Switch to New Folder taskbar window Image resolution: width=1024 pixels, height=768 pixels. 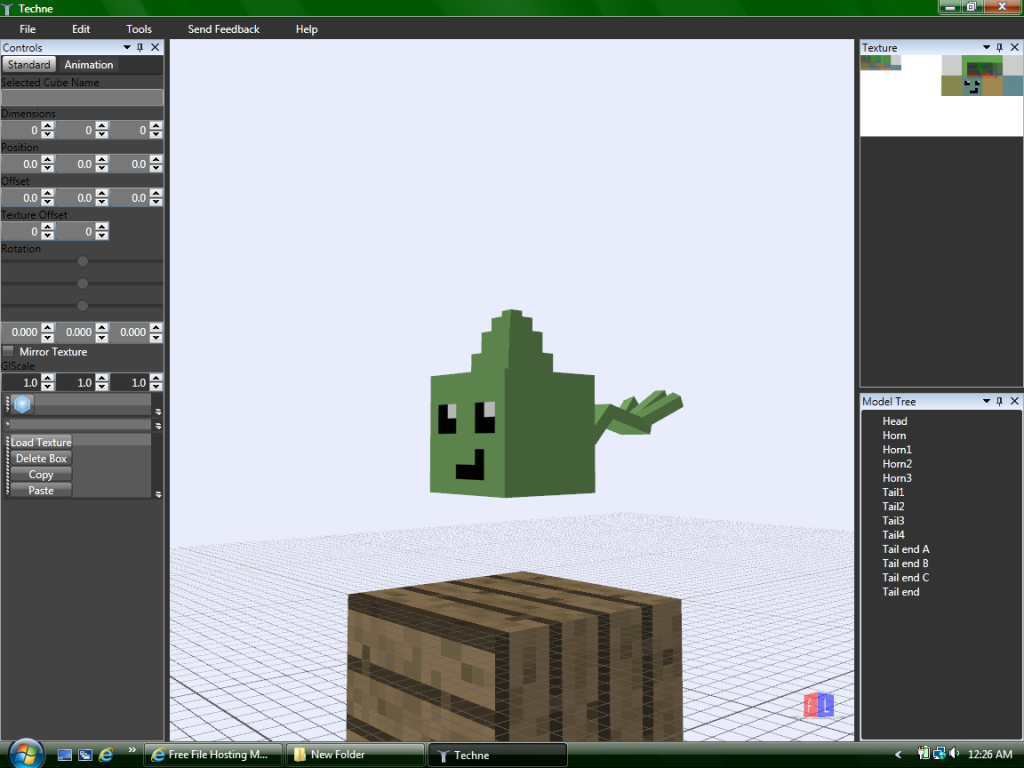click(x=355, y=755)
